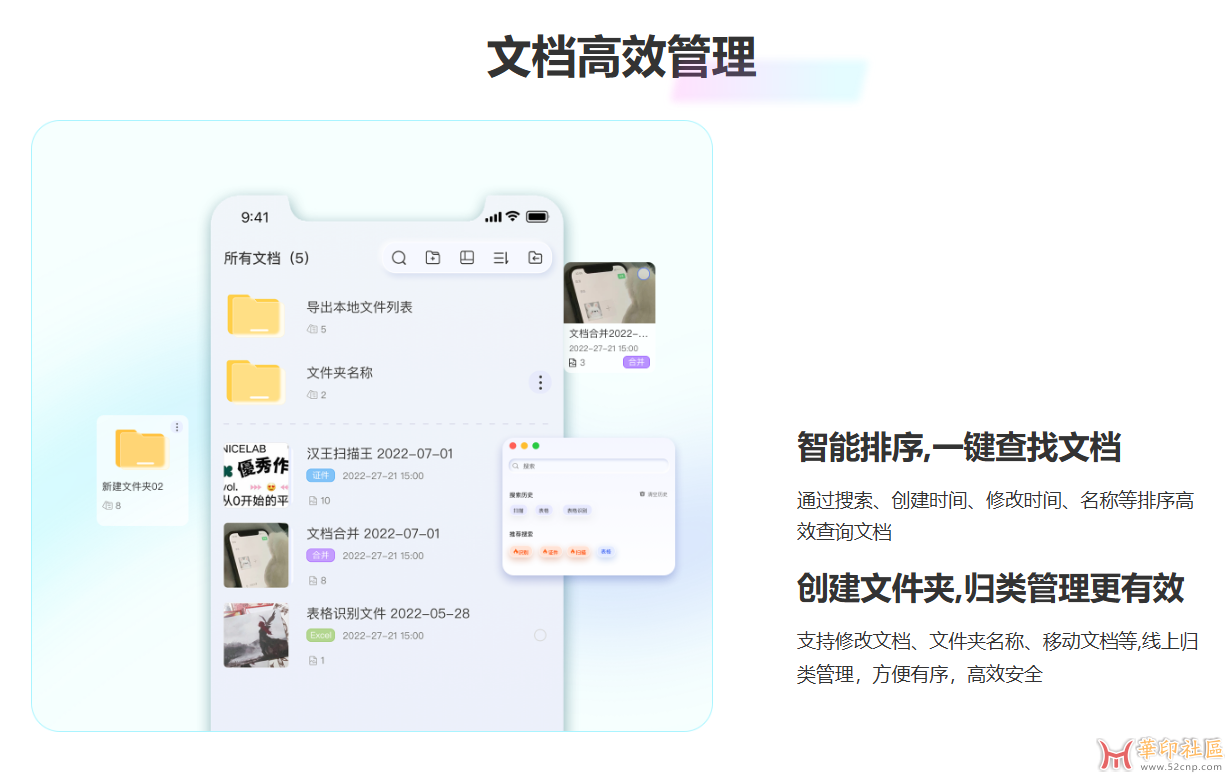Click the 识别 recommended search button
The height and width of the screenshot is (774, 1226).
pos(522,552)
